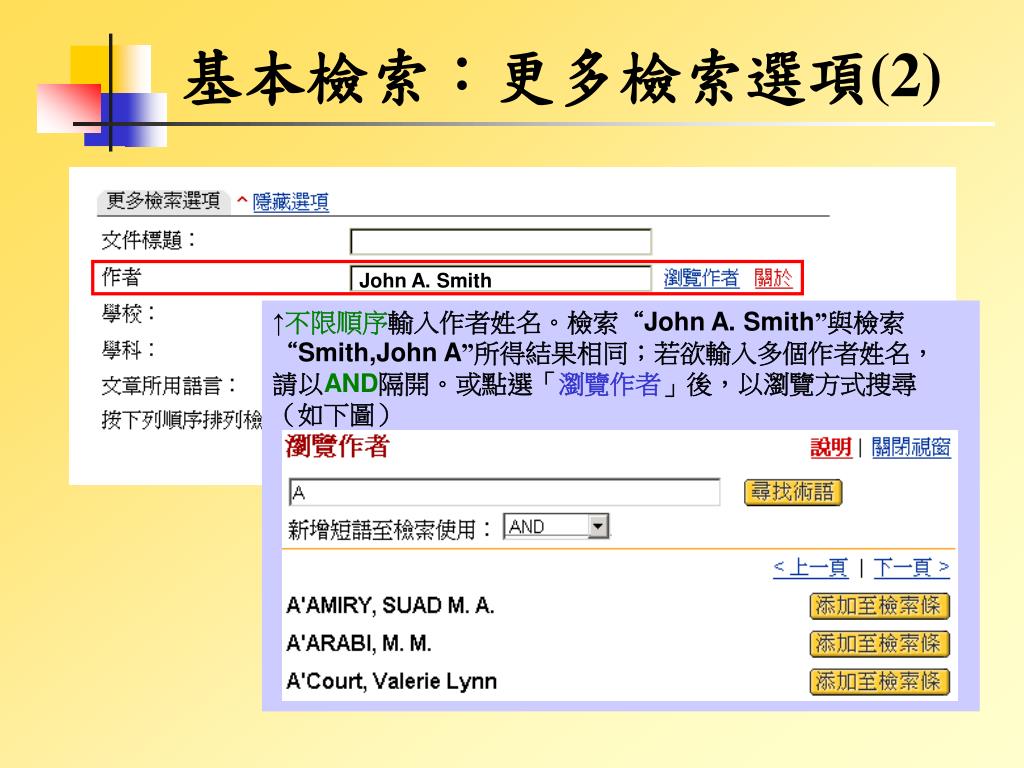Screen dimensions: 1024x768
Task: Click the author field containing John A. Smith
Action: (500, 279)
